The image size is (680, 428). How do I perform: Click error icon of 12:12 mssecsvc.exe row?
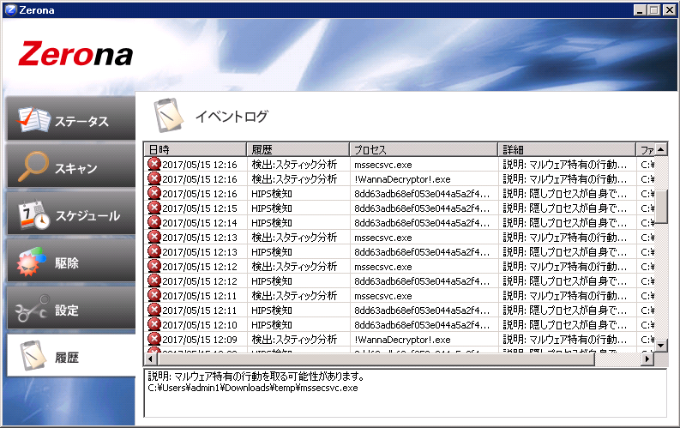tap(154, 266)
